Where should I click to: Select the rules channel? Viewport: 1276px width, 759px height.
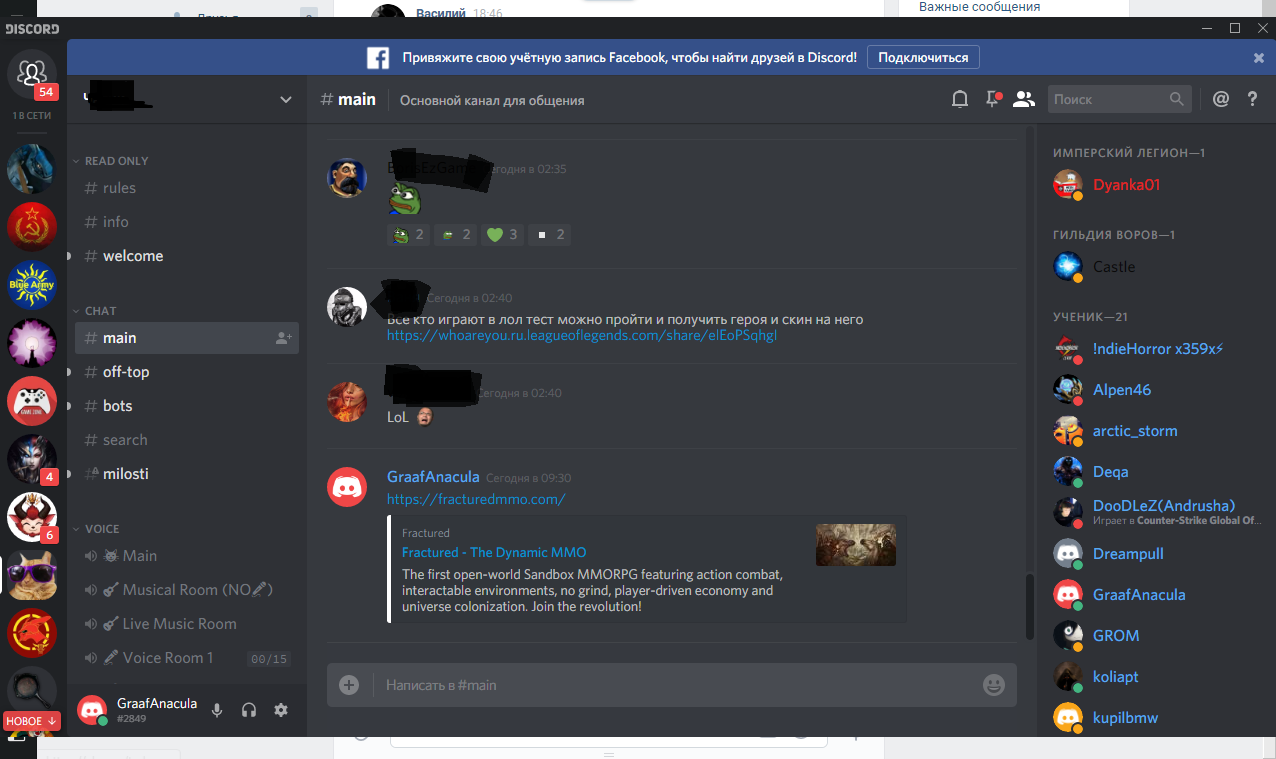187,188
